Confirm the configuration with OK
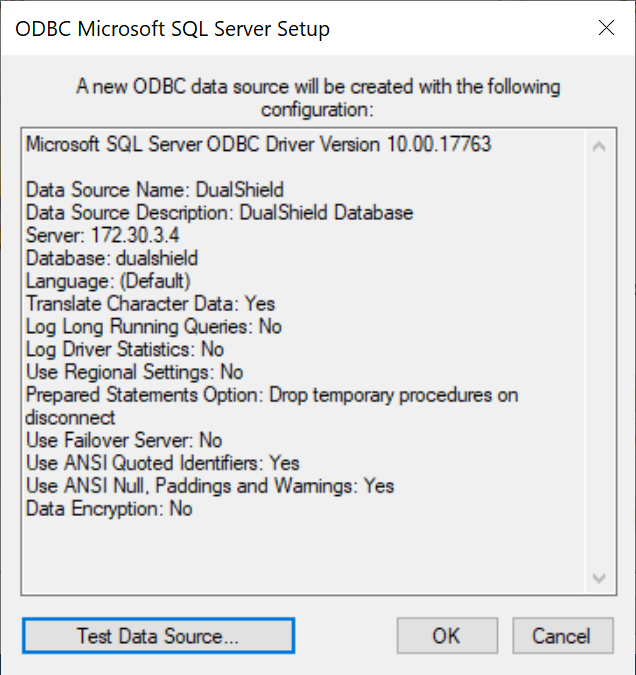The image size is (636, 675). click(x=446, y=635)
